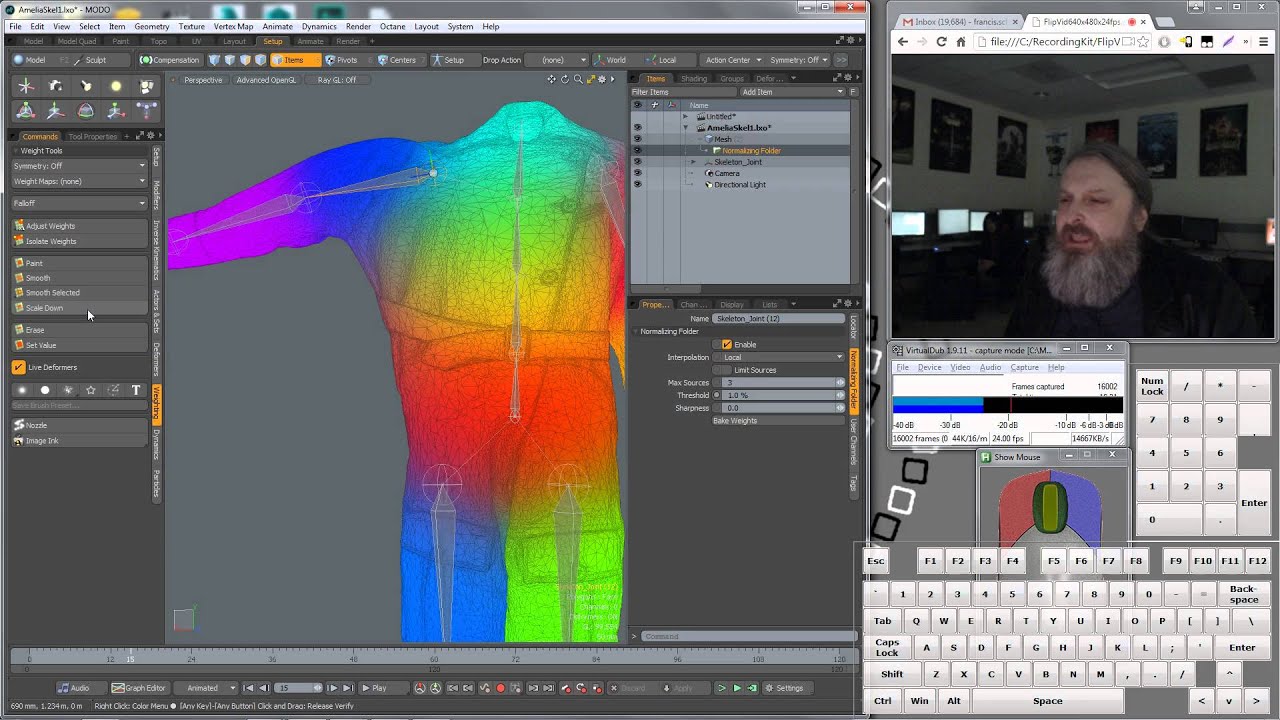
Task: Enable the Limit Sources checkbox
Action: [727, 370]
